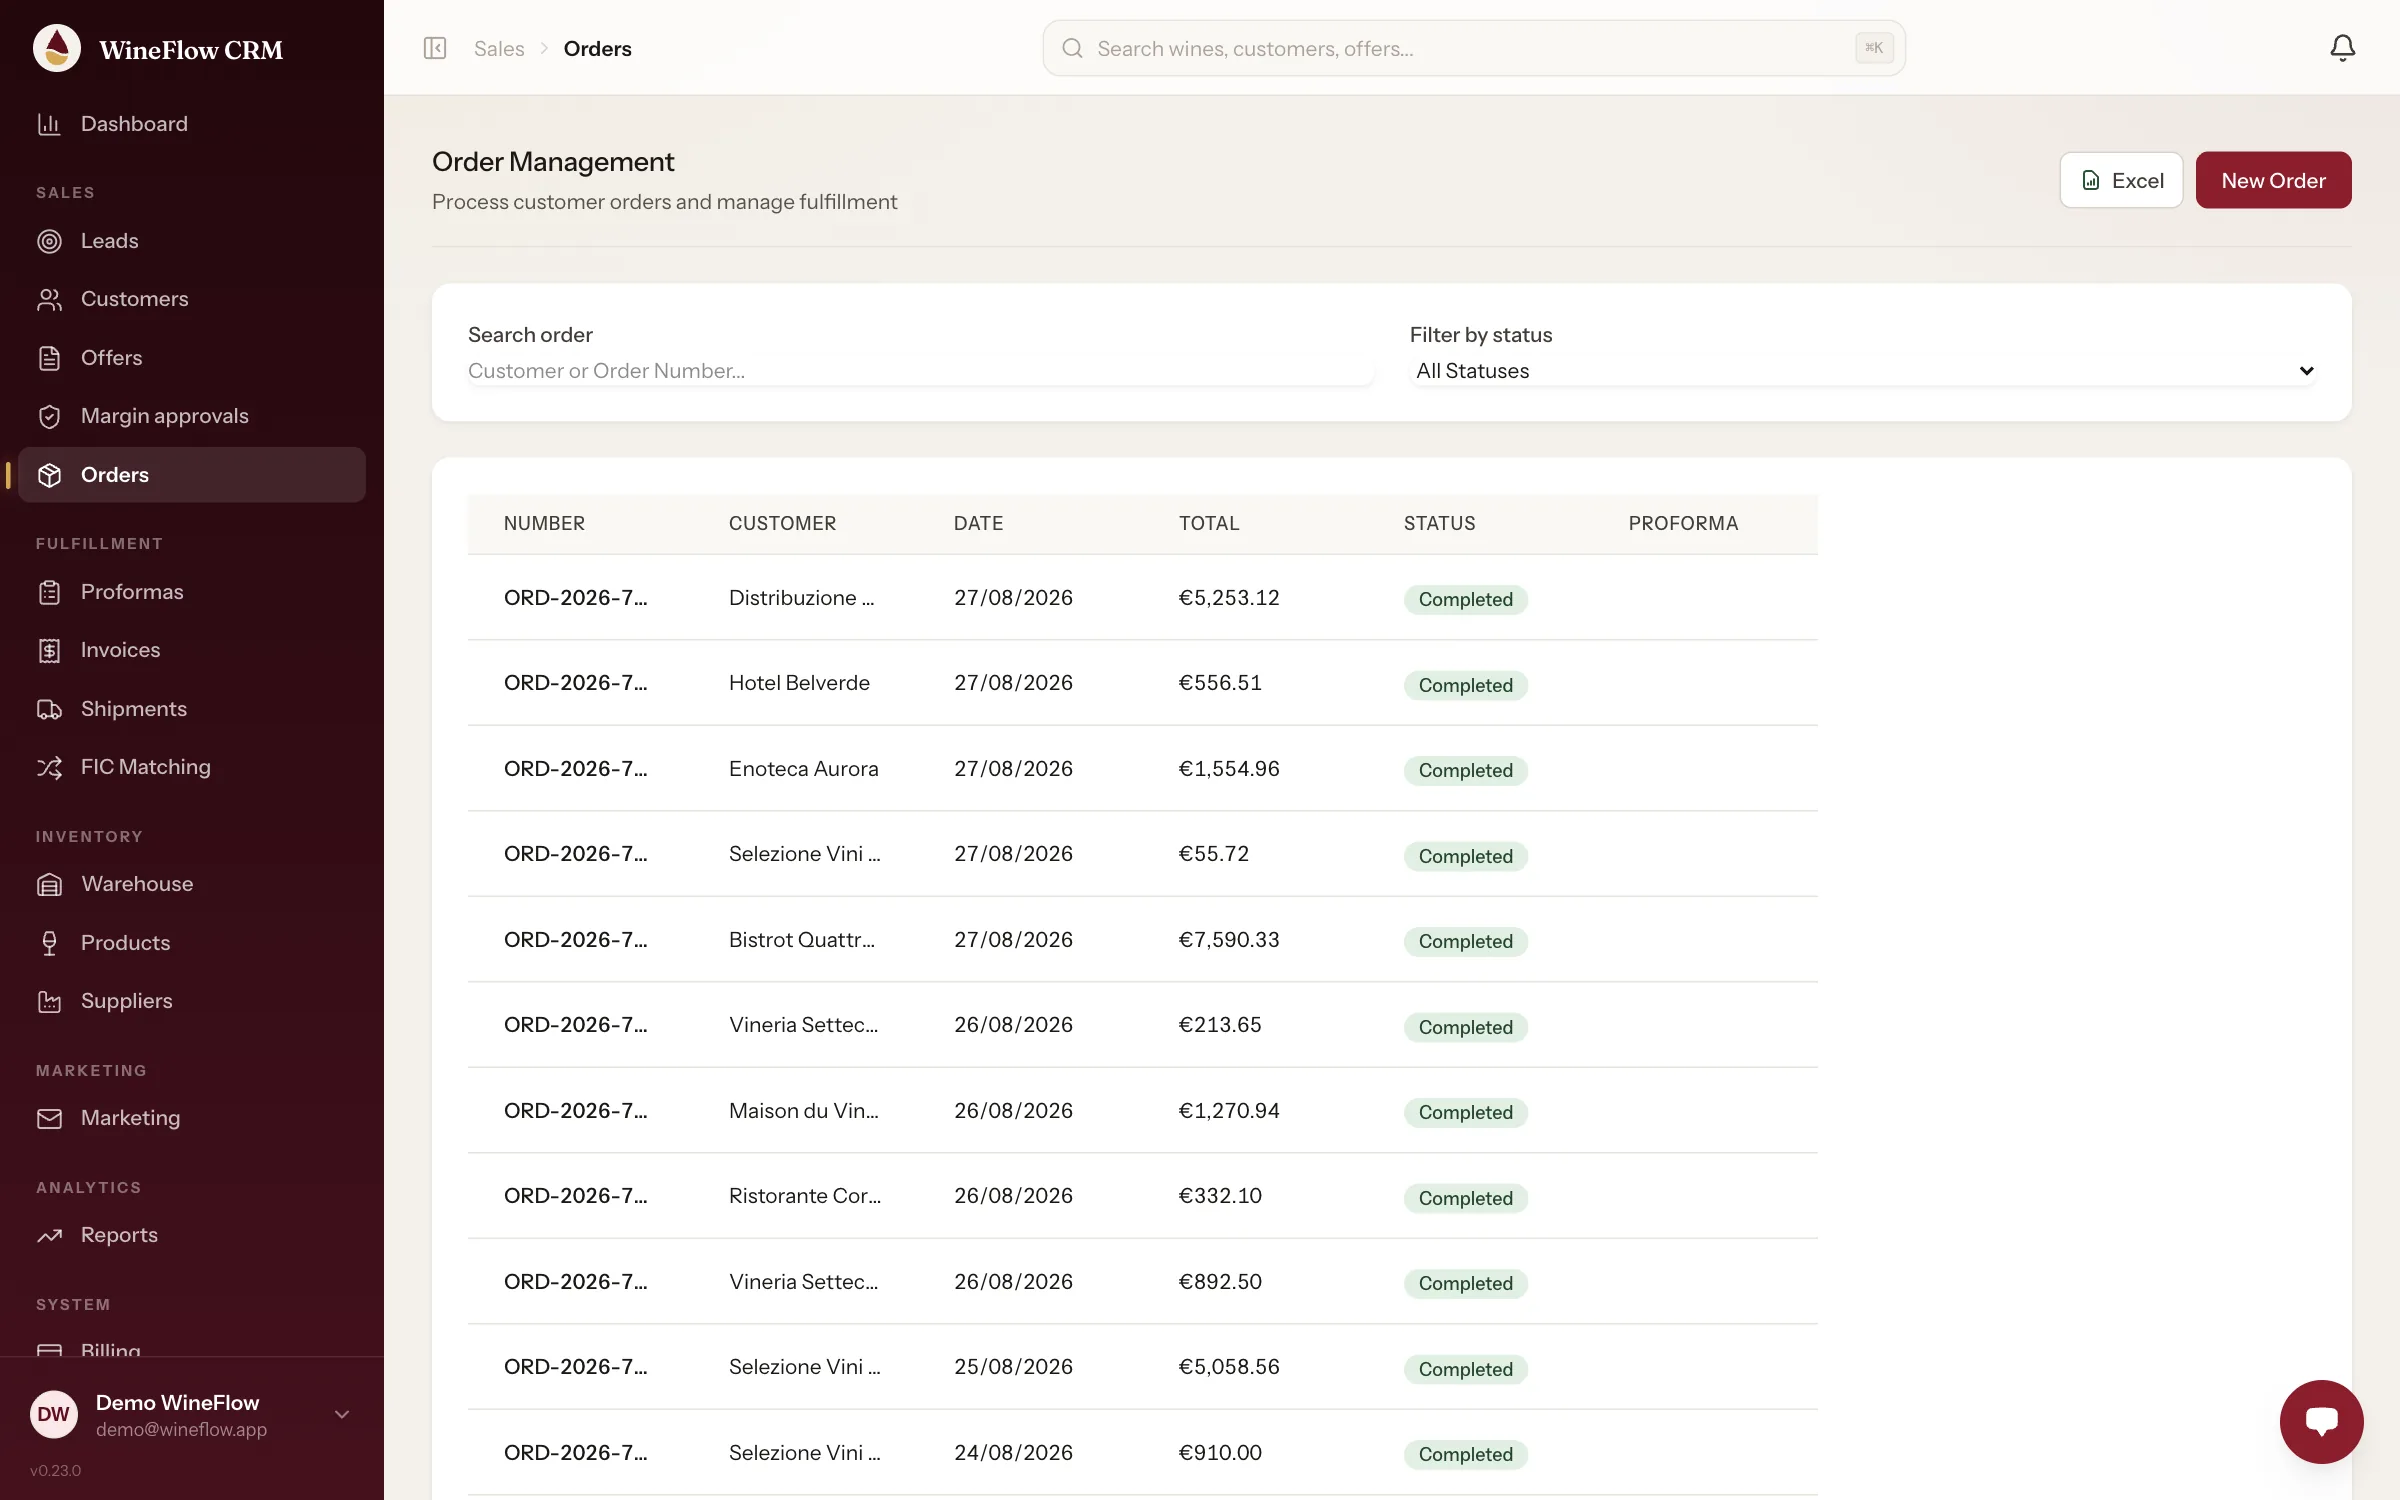Click the STATUS column header
The width and height of the screenshot is (2400, 1500).
(1439, 523)
